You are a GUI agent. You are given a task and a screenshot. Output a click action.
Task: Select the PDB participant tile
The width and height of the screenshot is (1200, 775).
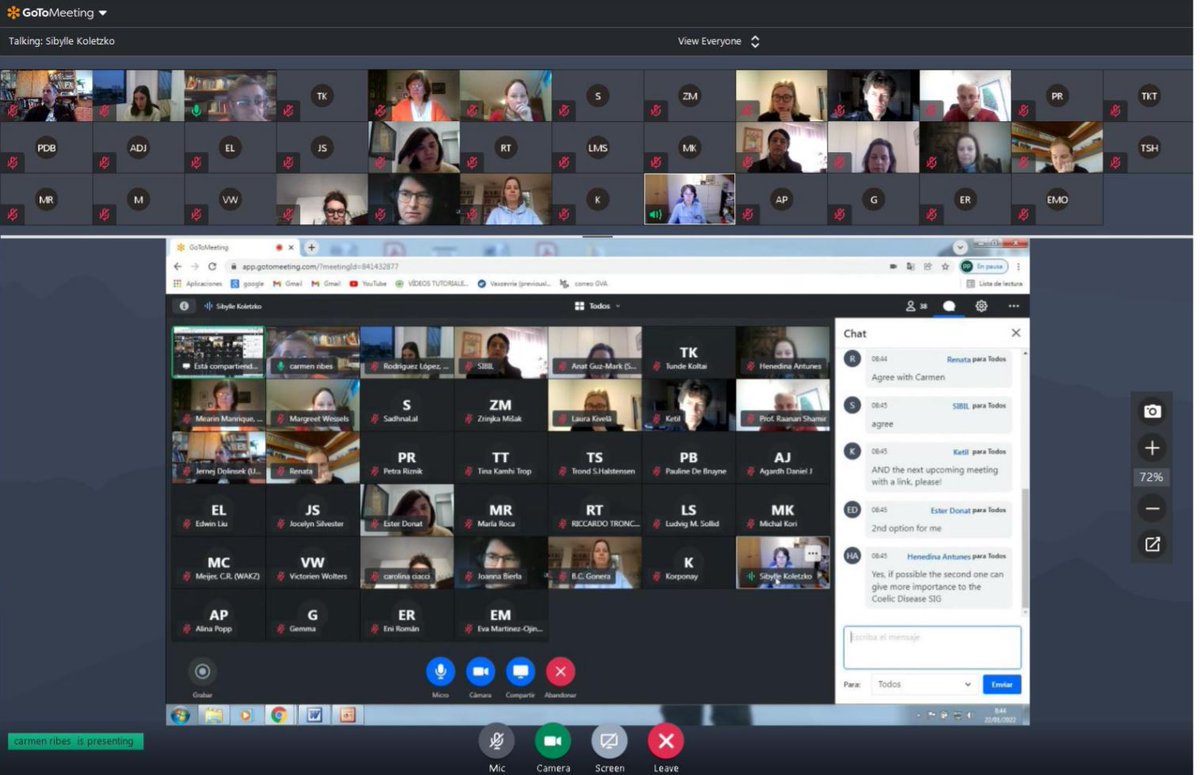click(x=46, y=148)
